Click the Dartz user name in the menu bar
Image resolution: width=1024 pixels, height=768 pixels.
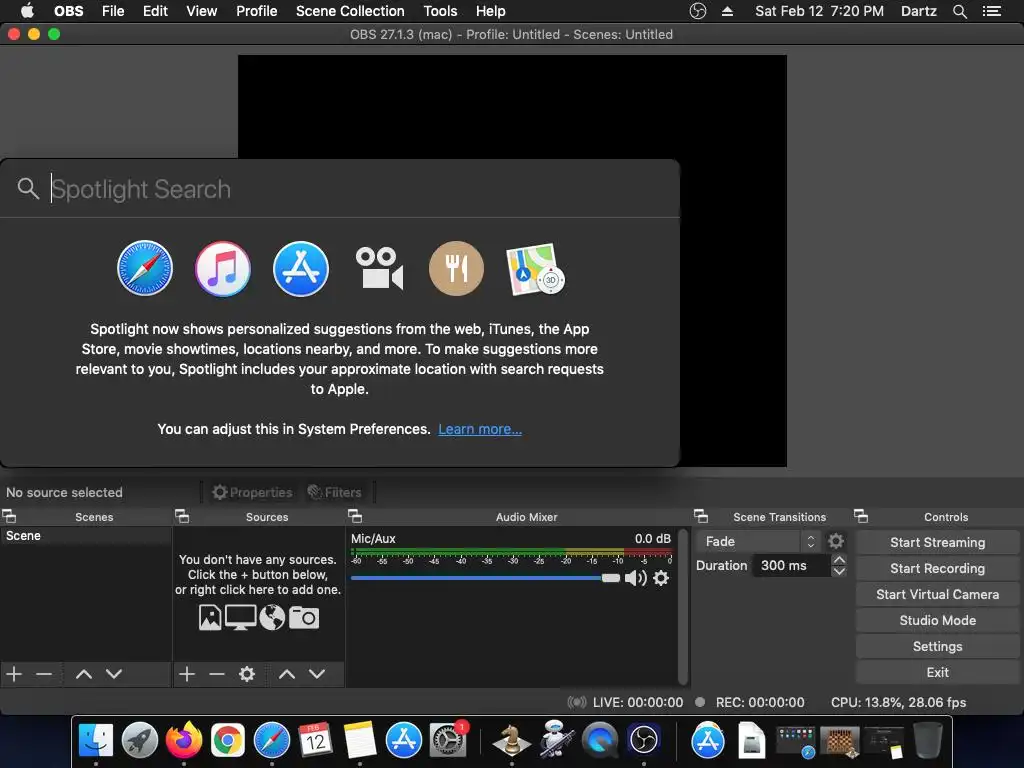pyautogui.click(x=918, y=11)
